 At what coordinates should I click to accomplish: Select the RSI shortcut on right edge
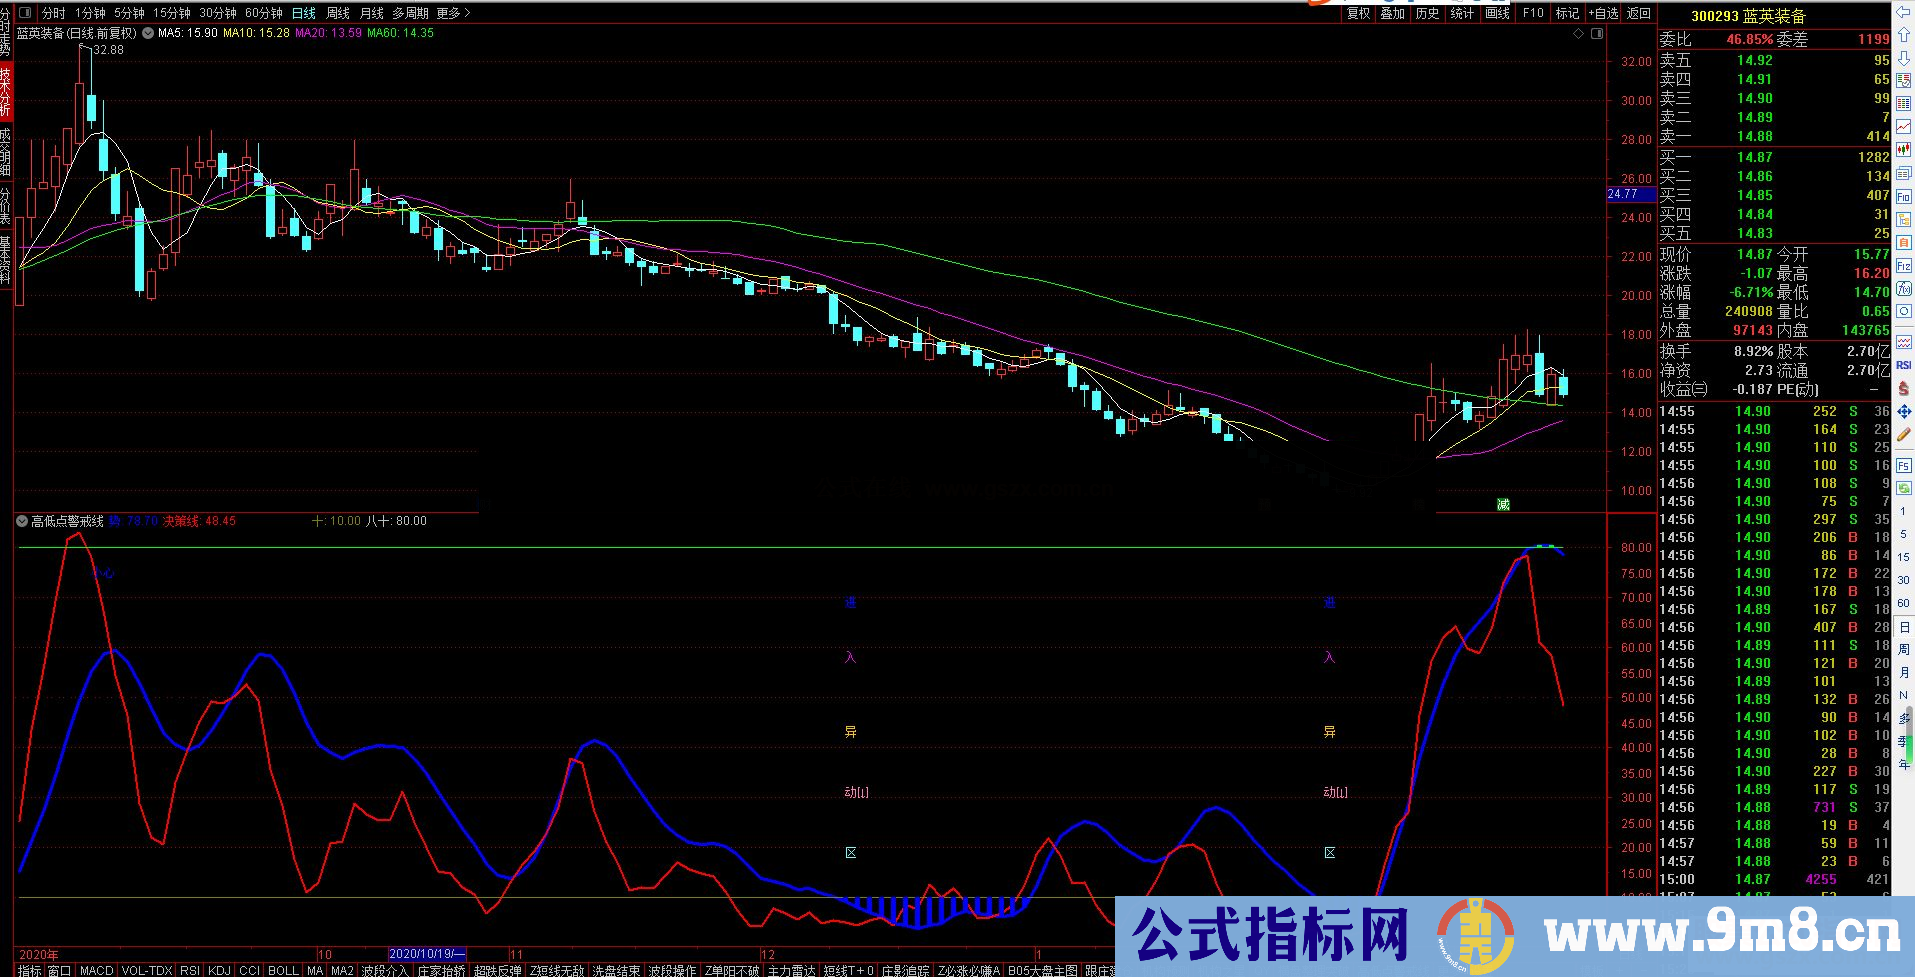(x=1903, y=364)
